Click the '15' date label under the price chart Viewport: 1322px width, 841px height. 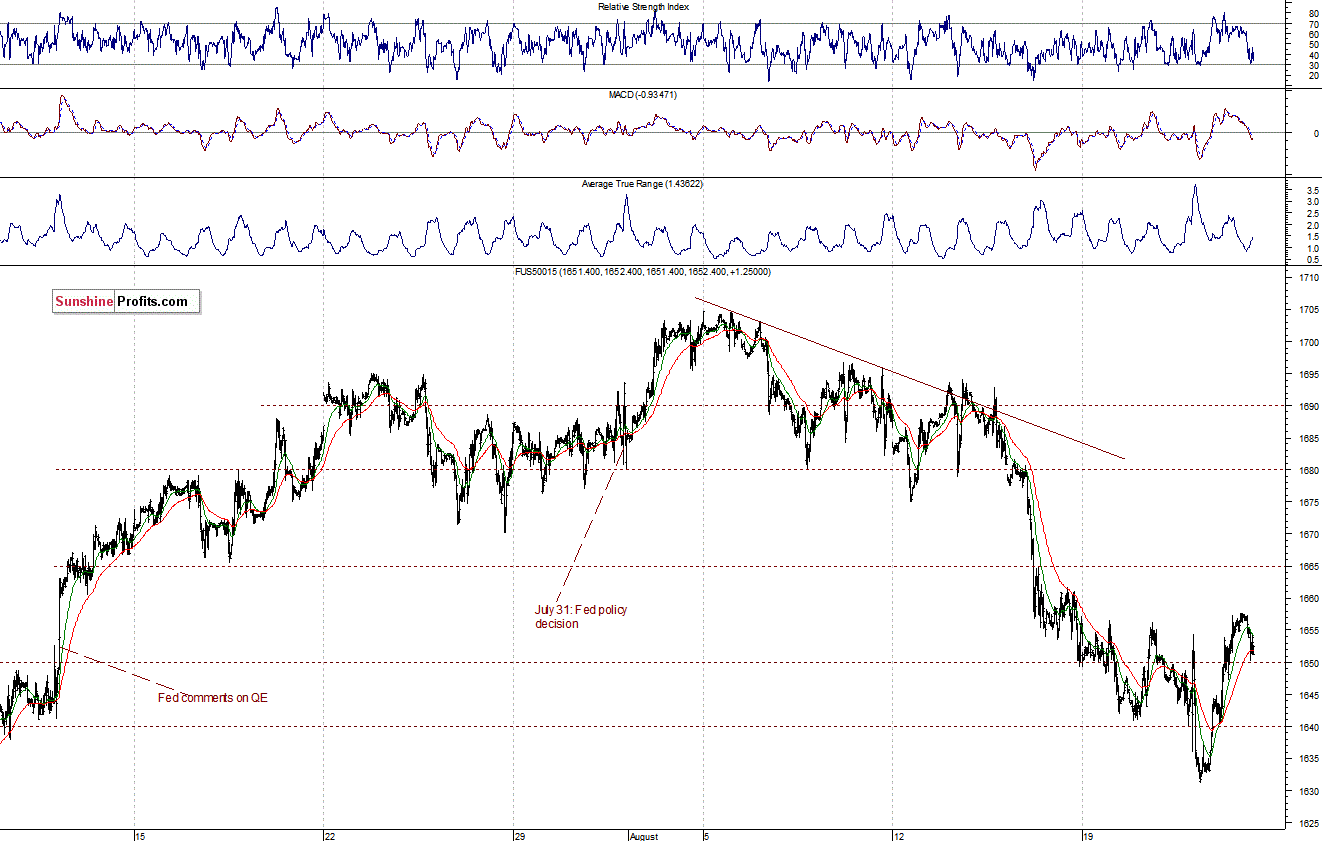point(140,835)
